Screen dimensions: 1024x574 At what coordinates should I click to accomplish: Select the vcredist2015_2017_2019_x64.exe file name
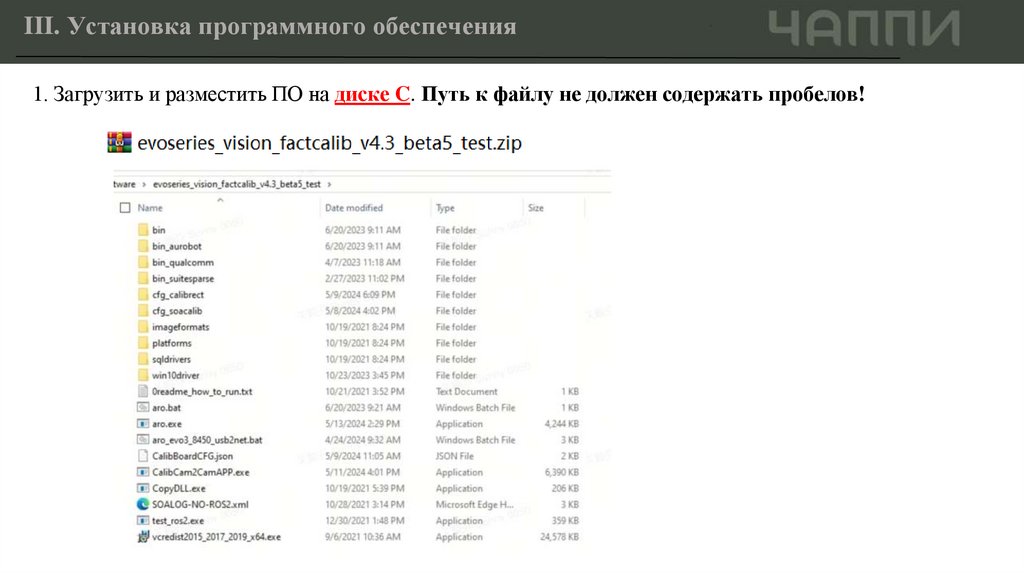coord(217,537)
